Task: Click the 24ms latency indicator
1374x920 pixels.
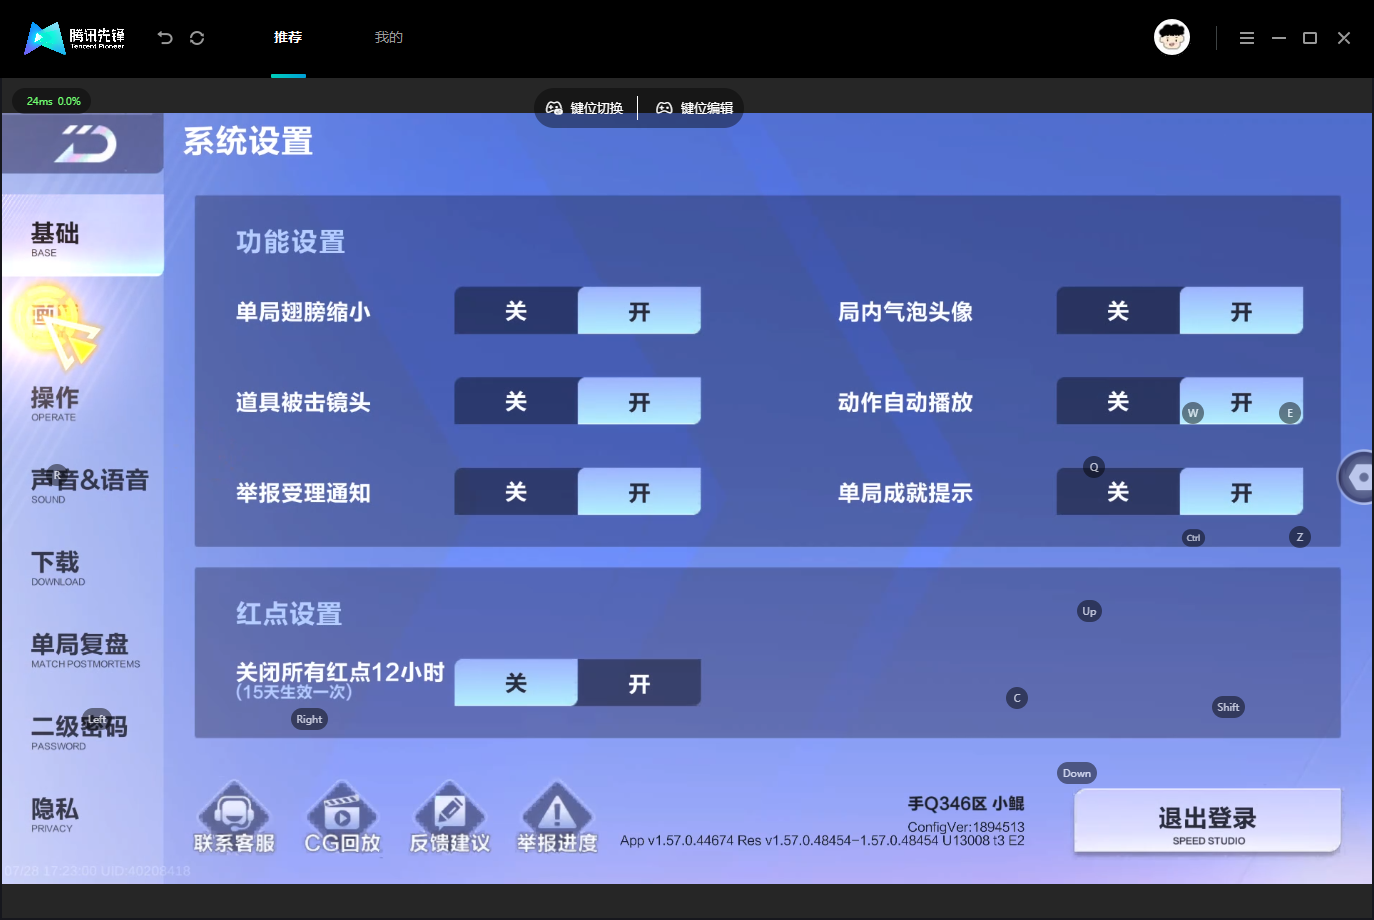Action: tap(53, 101)
